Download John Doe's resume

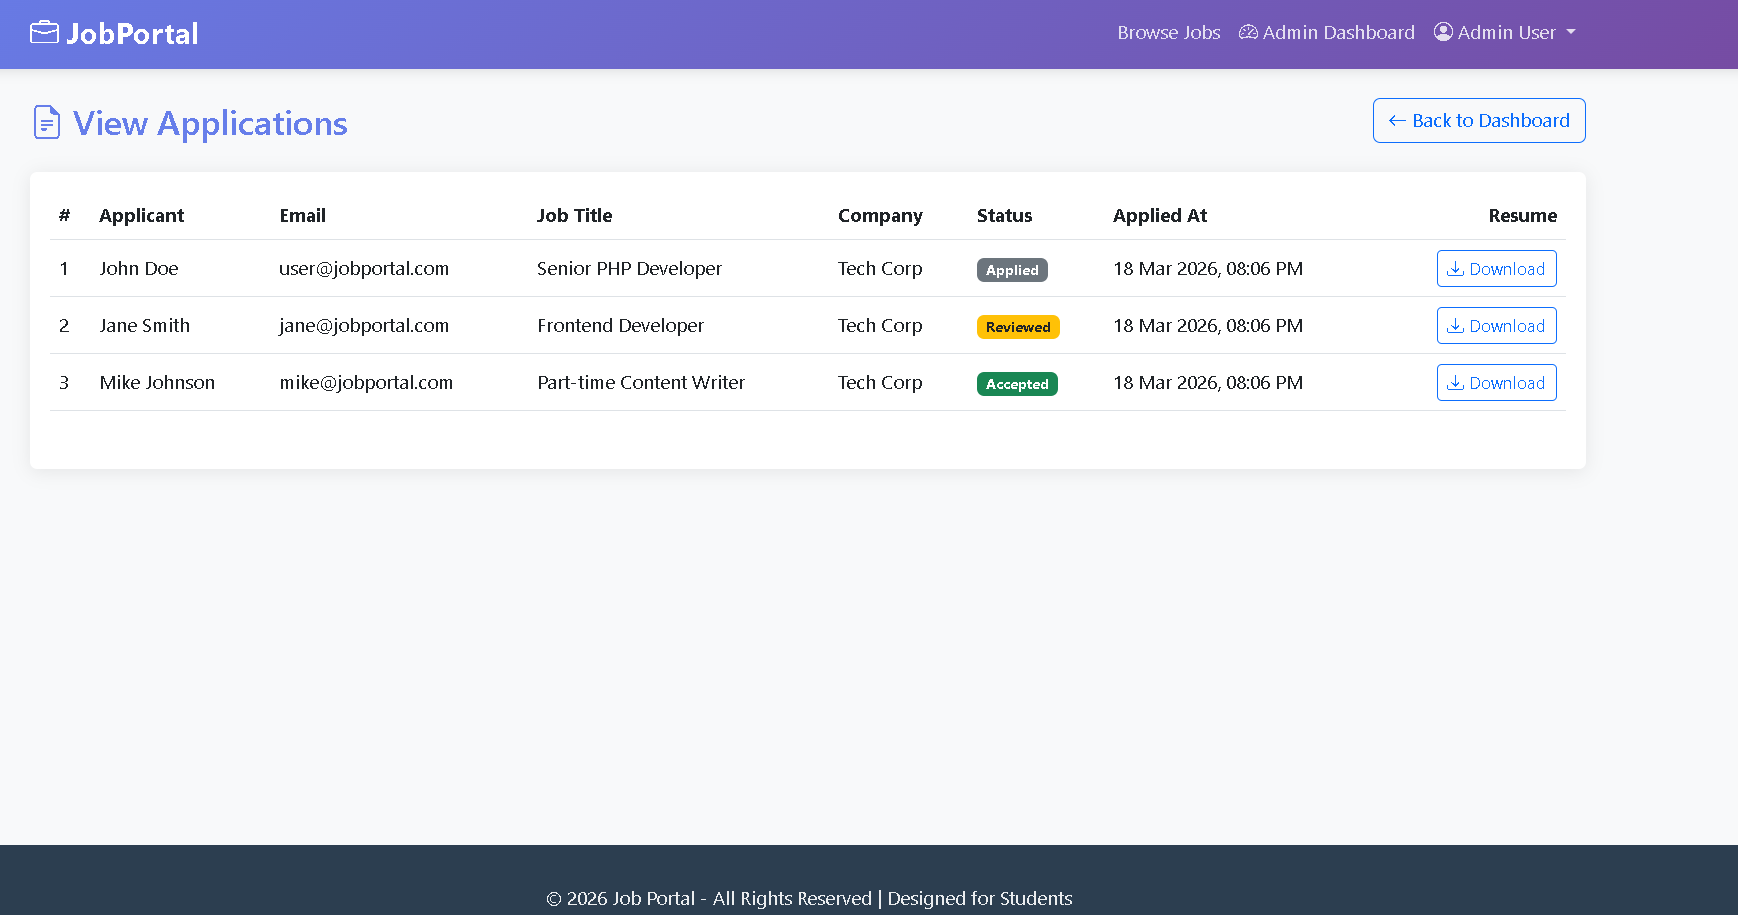(1496, 269)
